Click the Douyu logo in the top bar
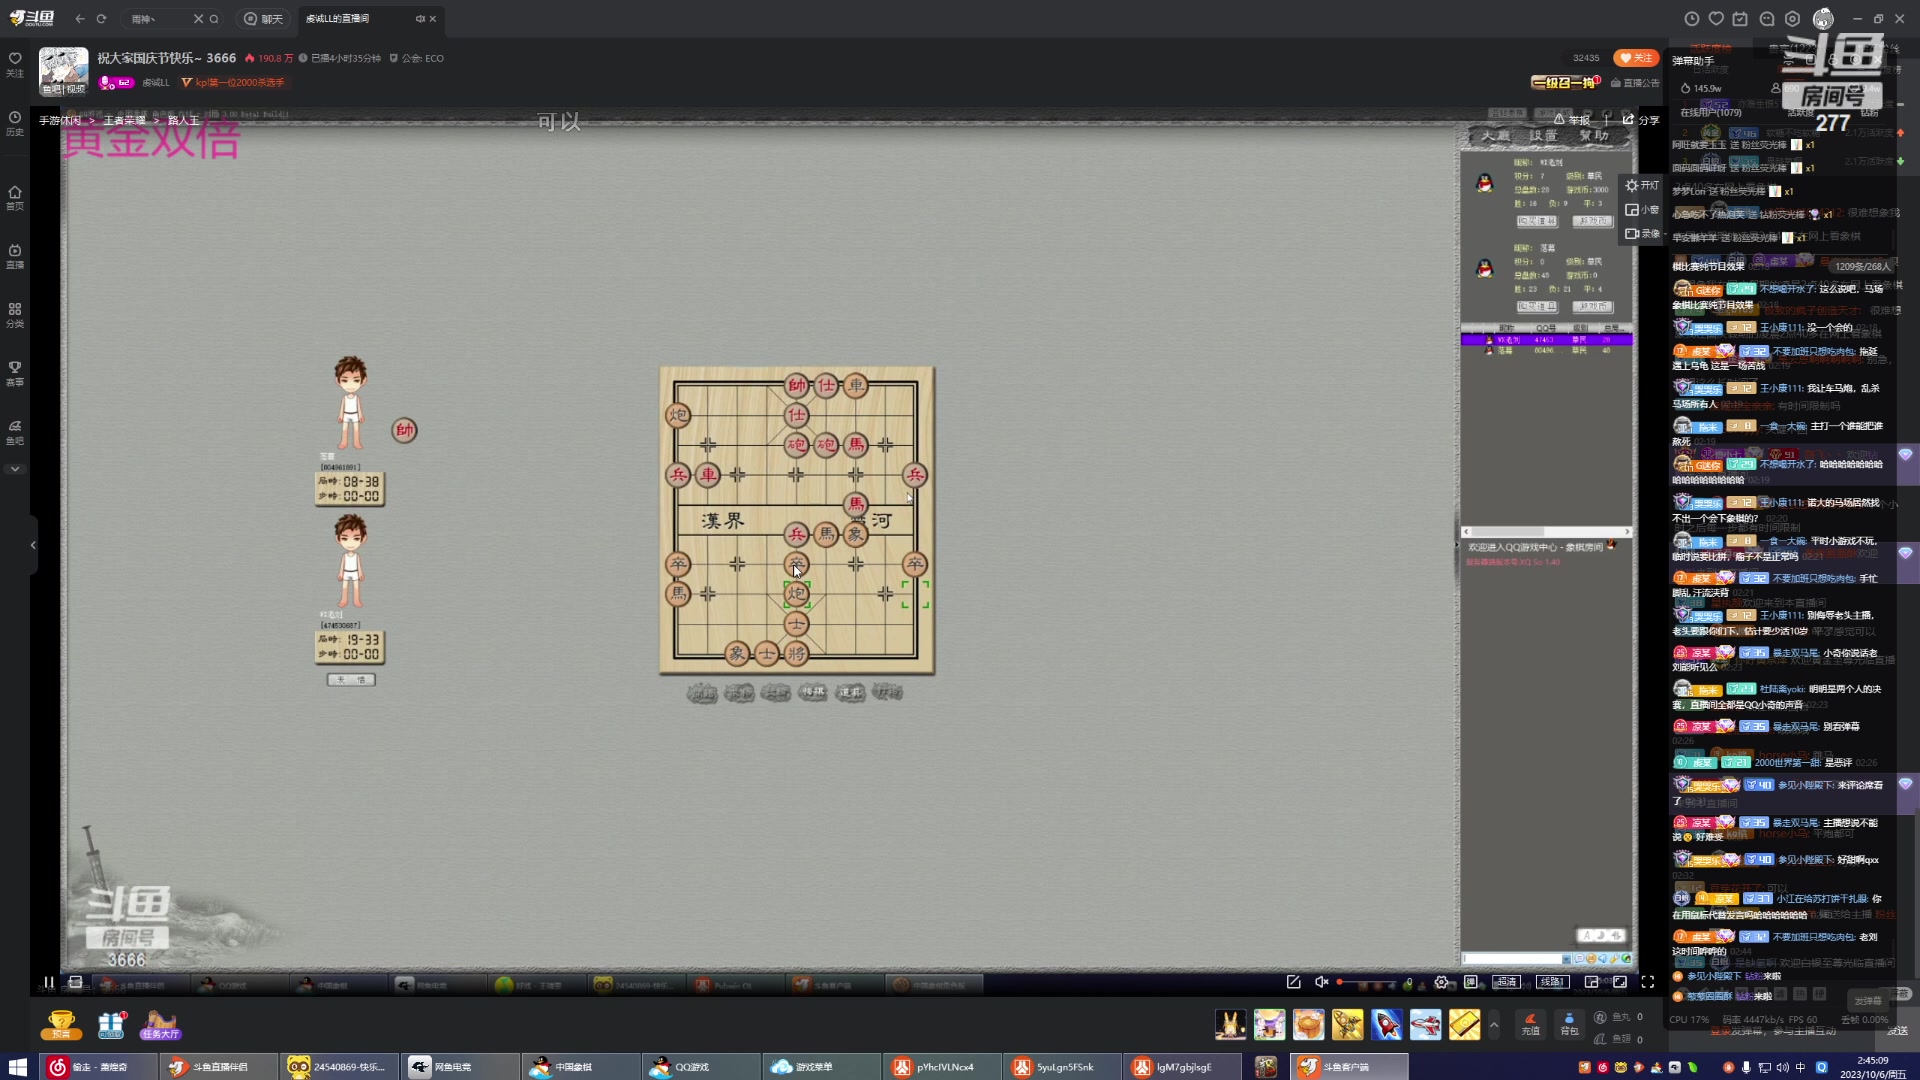This screenshot has height=1080, width=1920. point(32,18)
